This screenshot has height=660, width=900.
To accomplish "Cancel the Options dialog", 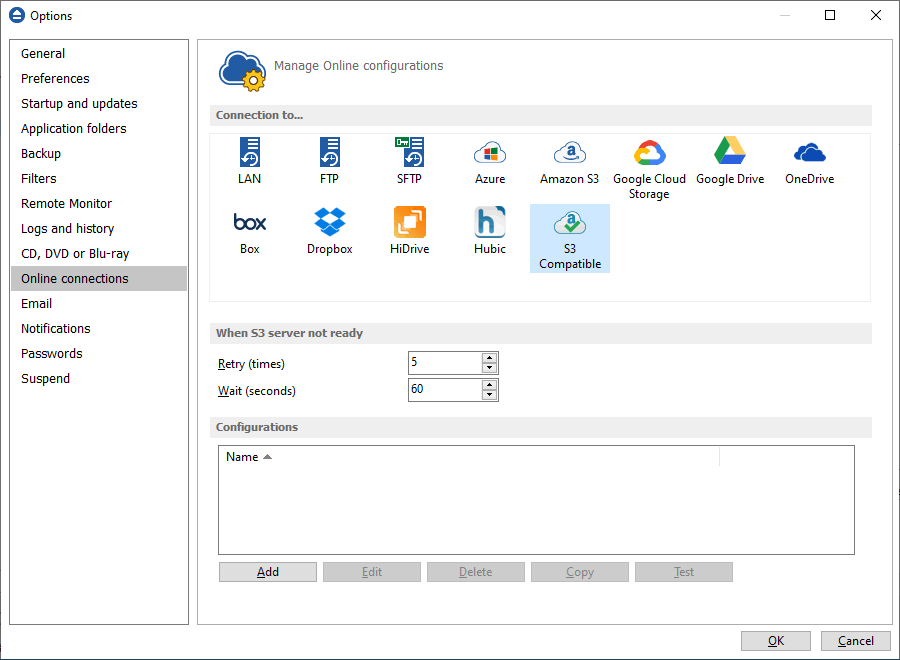I will click(856, 641).
